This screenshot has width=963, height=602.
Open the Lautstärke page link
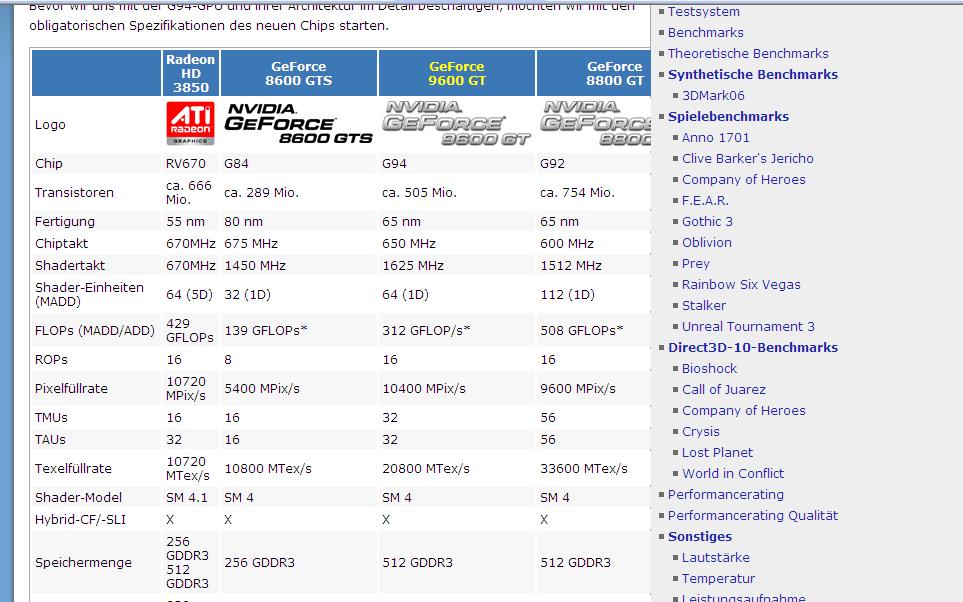tap(715, 557)
